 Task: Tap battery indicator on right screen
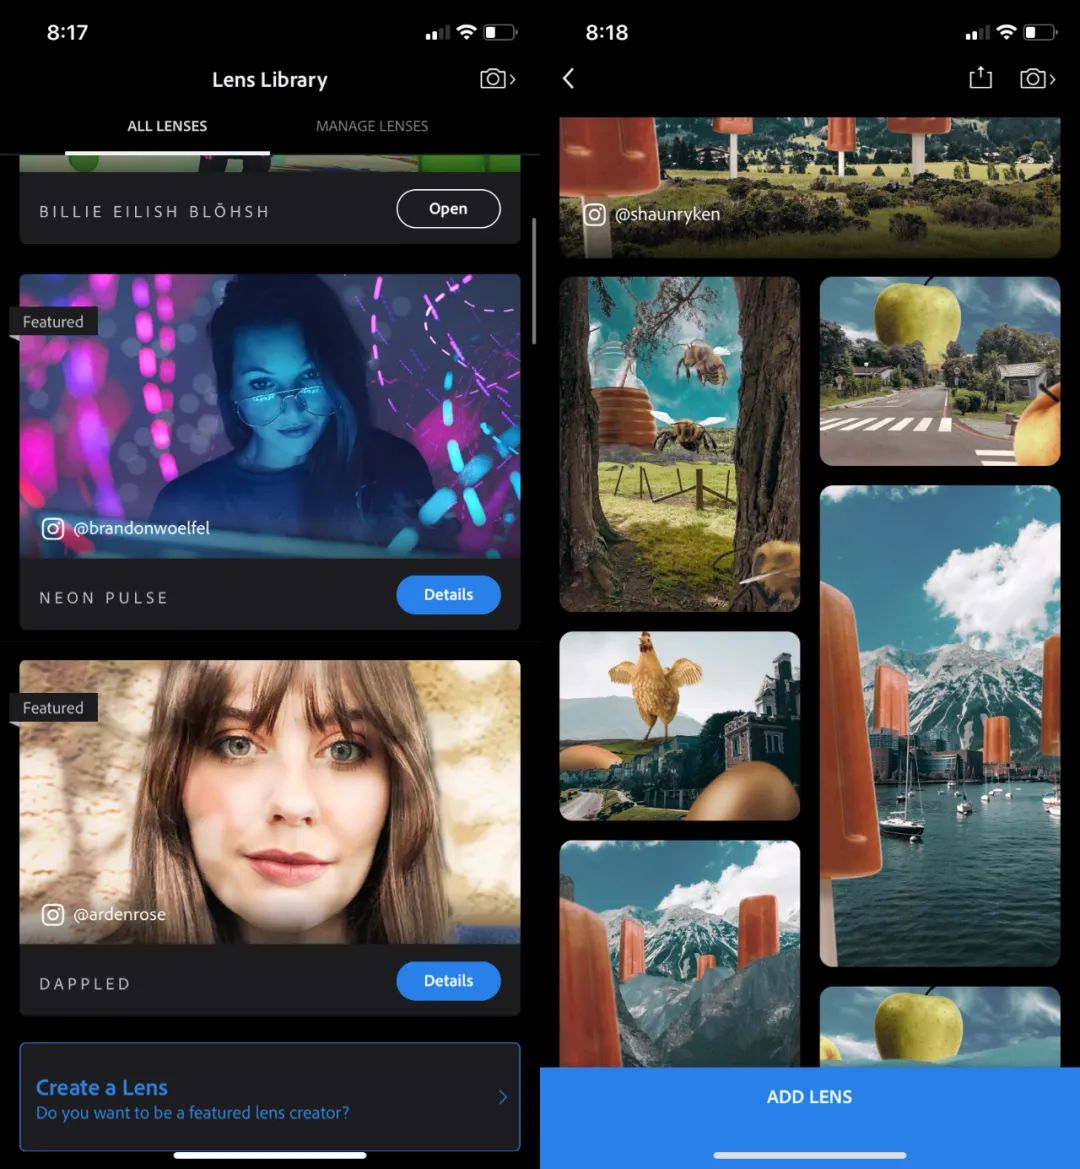coord(1040,32)
